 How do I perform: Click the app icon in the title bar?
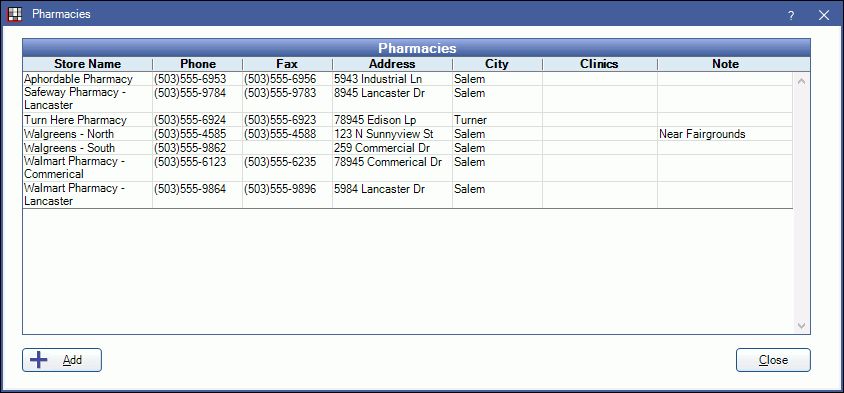click(x=15, y=15)
